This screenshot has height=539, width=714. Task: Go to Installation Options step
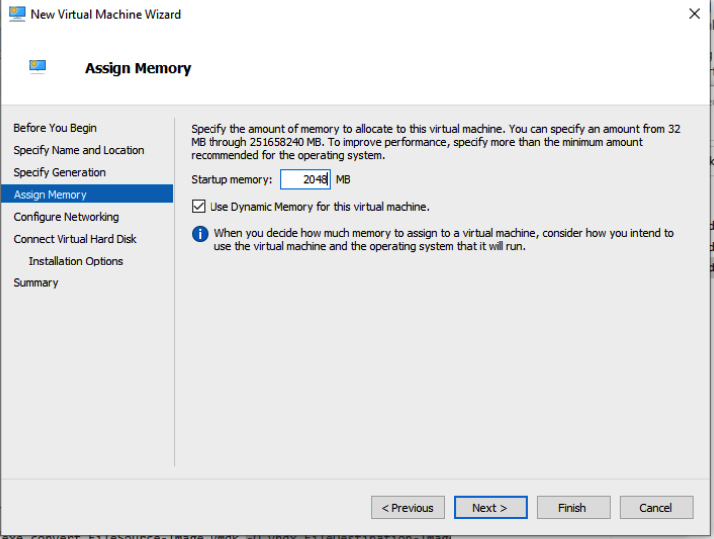[76, 261]
